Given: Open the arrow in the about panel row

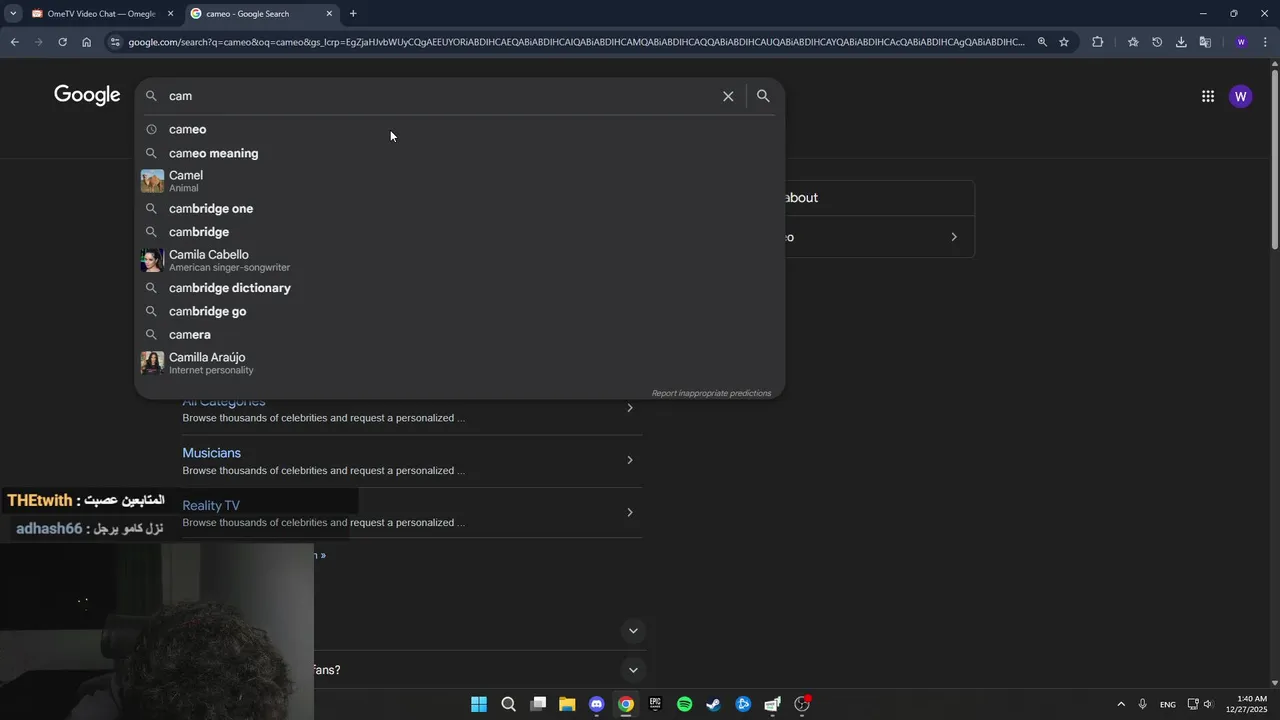Looking at the screenshot, I should (x=954, y=237).
